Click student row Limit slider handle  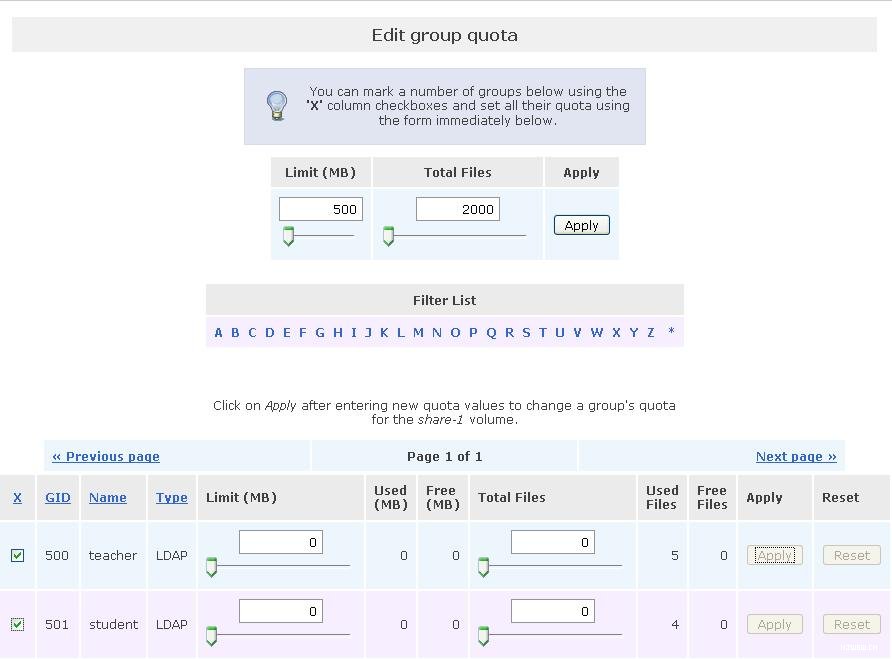212,636
